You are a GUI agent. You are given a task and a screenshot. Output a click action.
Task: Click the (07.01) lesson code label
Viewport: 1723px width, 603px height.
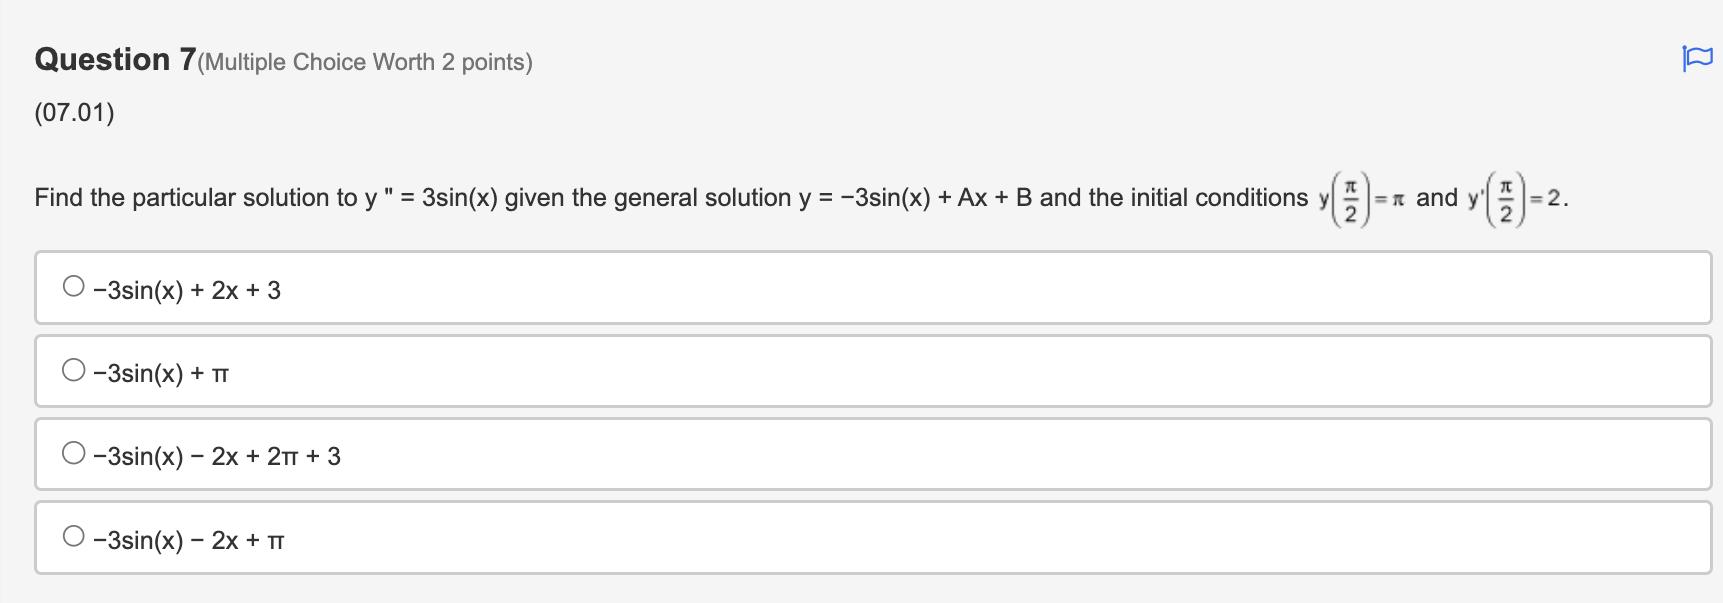[x=74, y=111]
